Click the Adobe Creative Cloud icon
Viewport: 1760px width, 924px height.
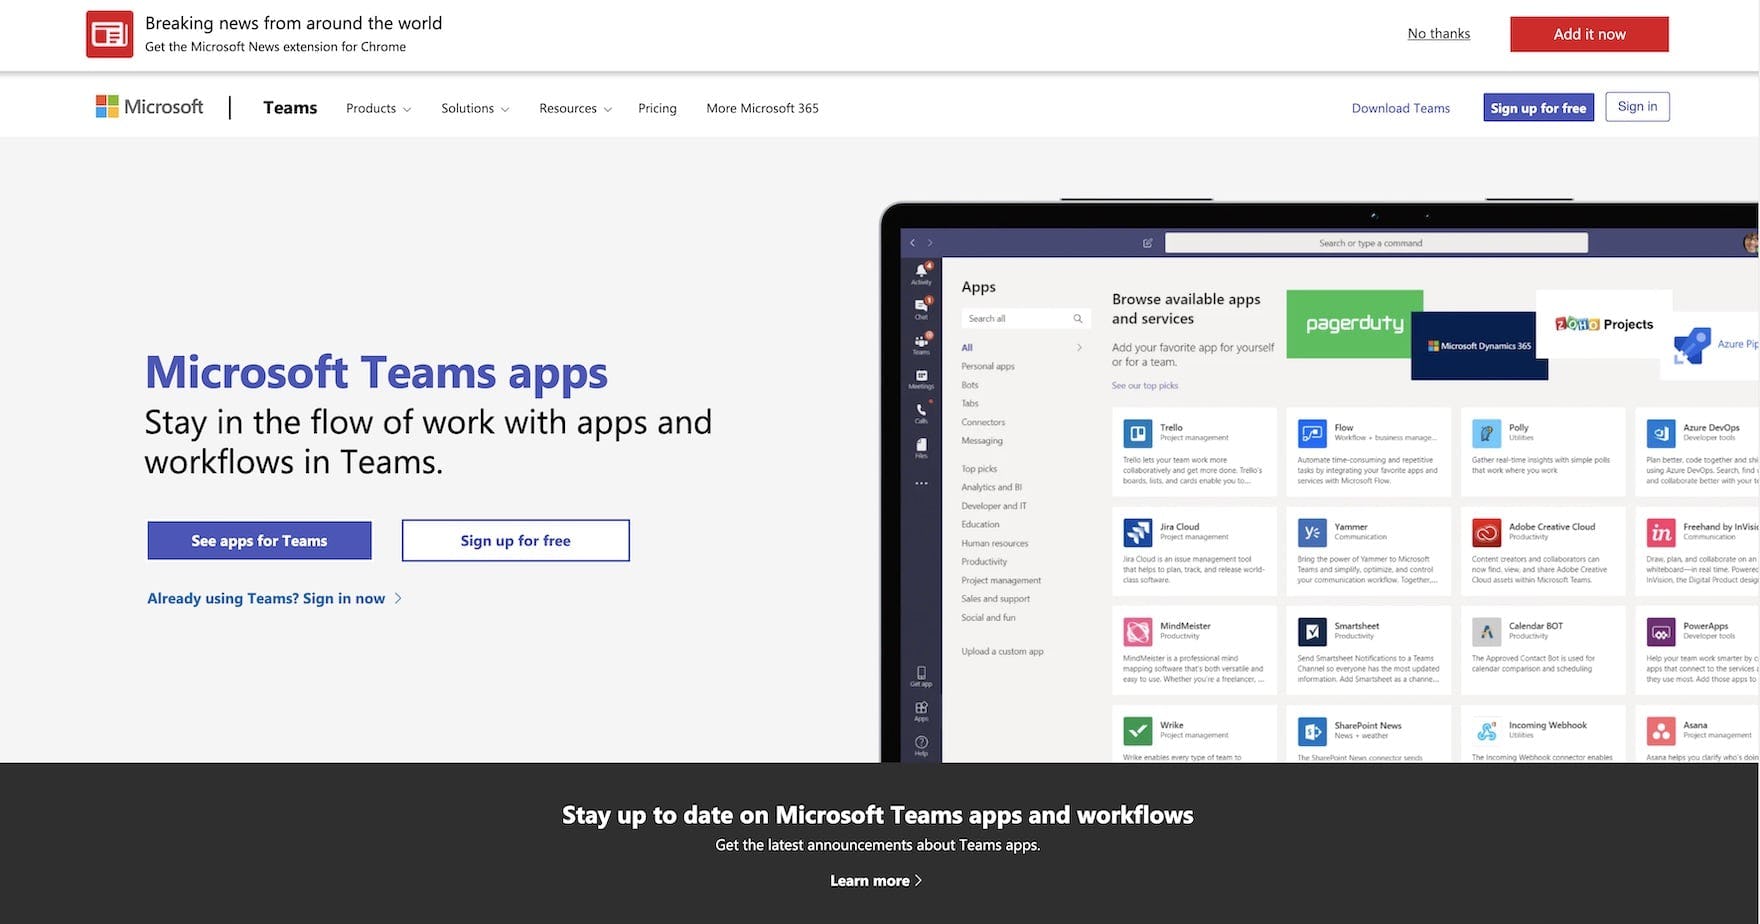[1486, 532]
